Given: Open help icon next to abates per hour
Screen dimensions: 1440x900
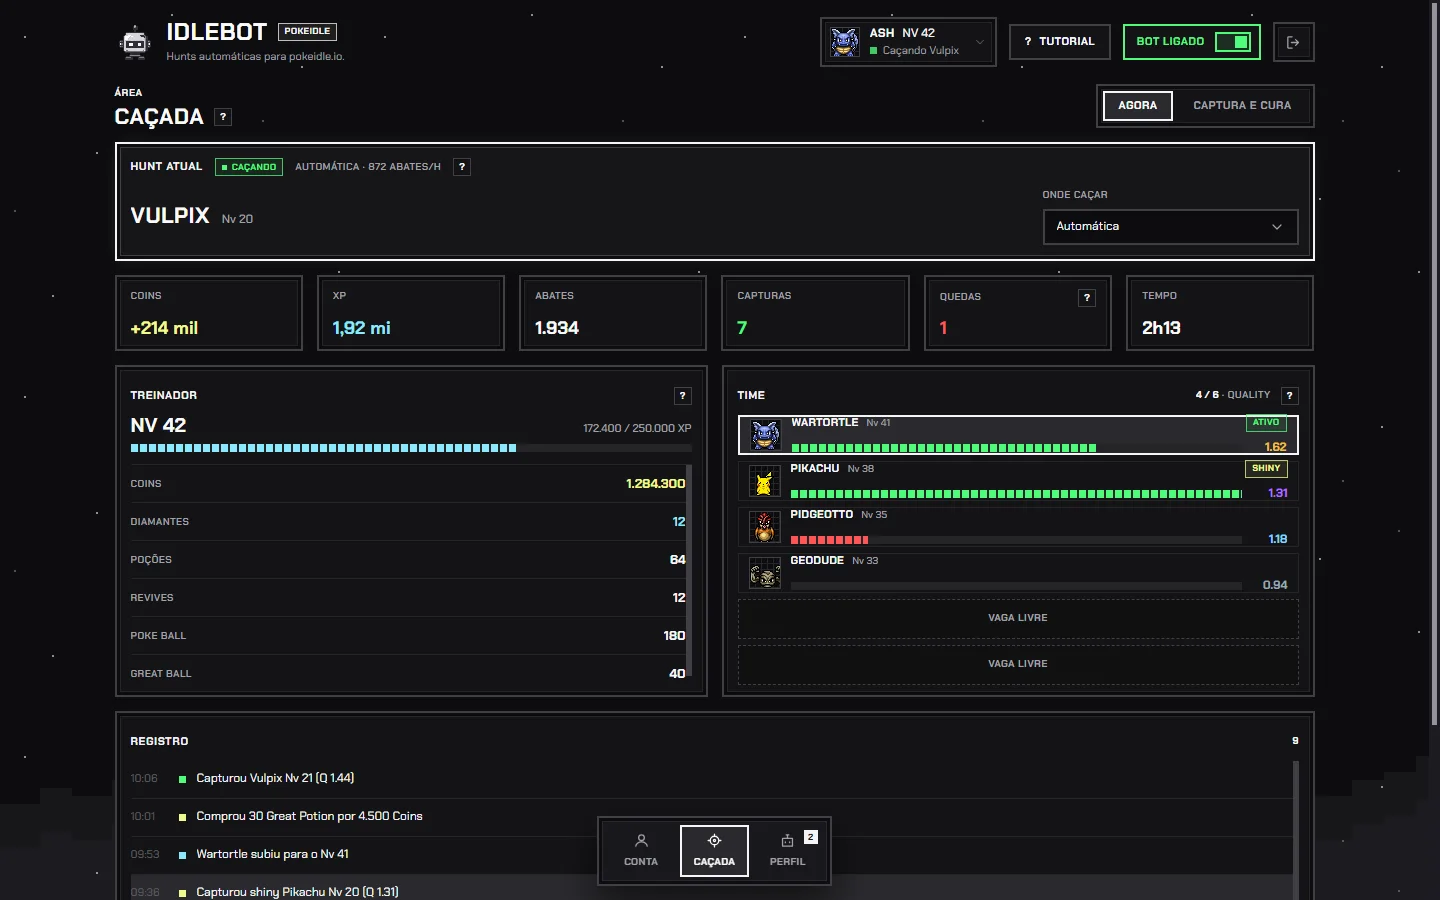Looking at the screenshot, I should coord(462,167).
